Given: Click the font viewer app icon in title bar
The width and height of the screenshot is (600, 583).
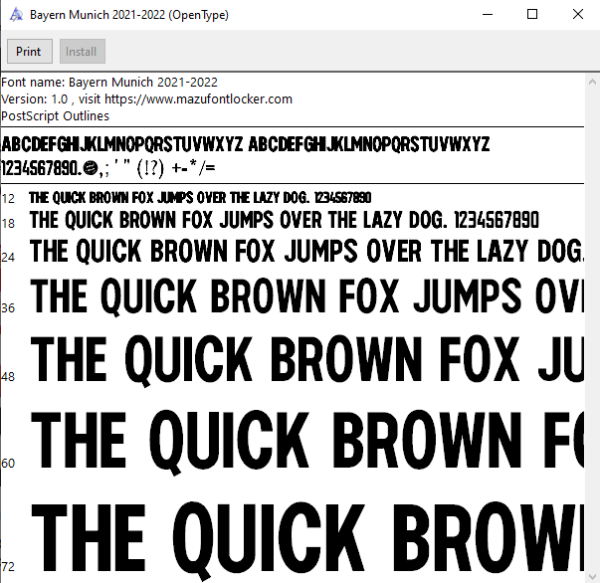Looking at the screenshot, I should (x=16, y=15).
